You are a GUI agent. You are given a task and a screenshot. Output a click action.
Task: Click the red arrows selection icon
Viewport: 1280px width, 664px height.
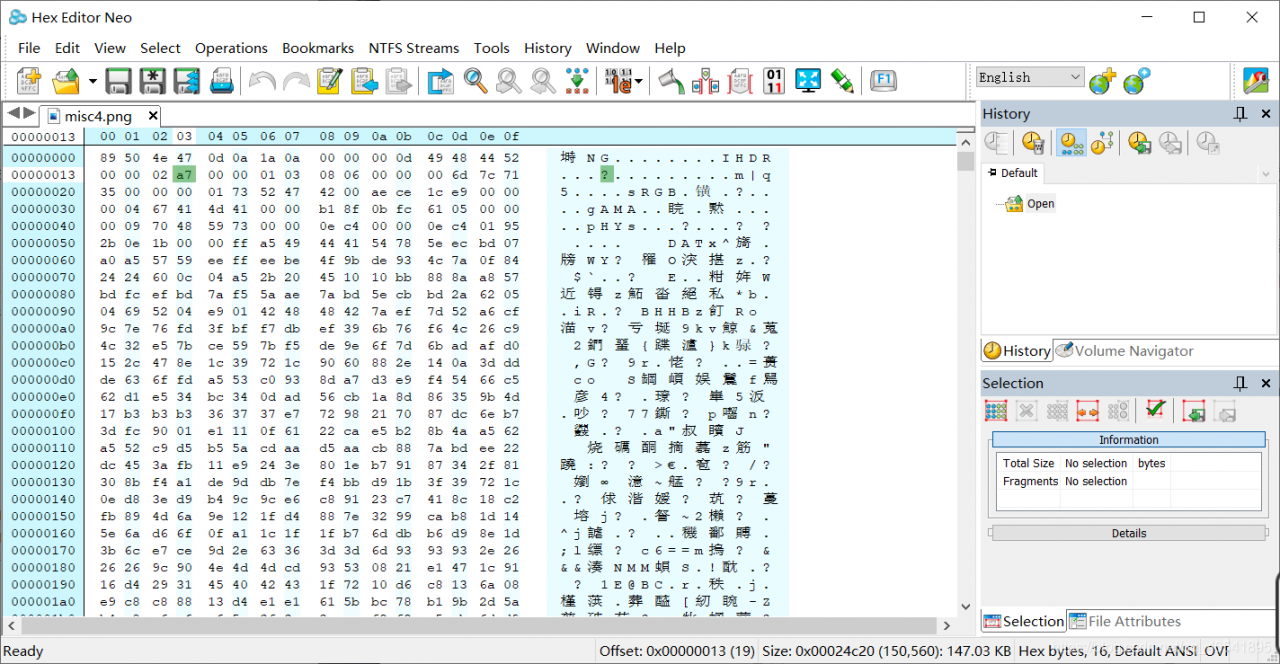coord(1089,410)
